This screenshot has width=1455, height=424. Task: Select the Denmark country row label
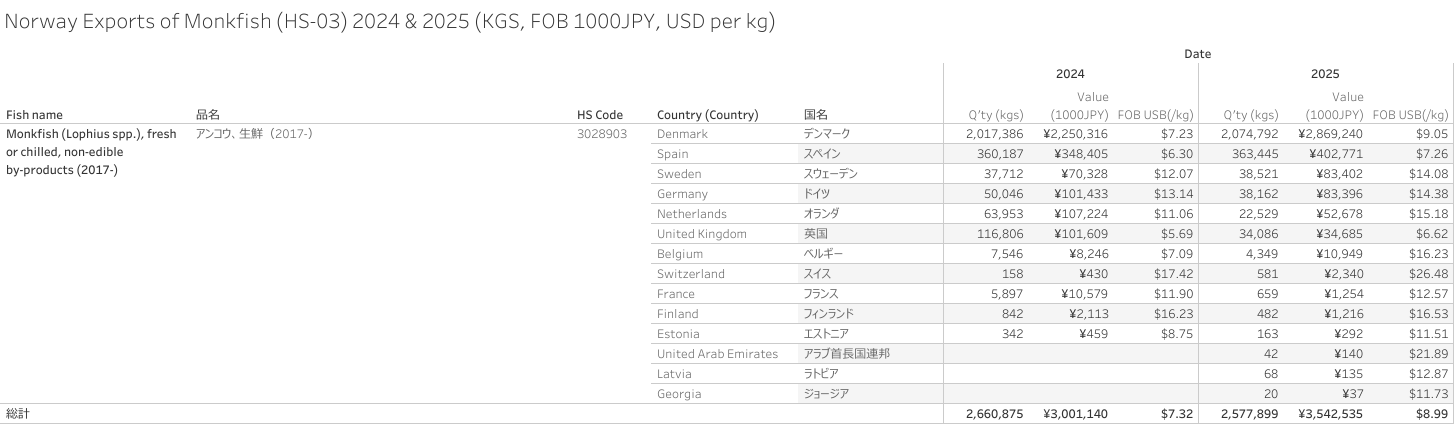682,134
